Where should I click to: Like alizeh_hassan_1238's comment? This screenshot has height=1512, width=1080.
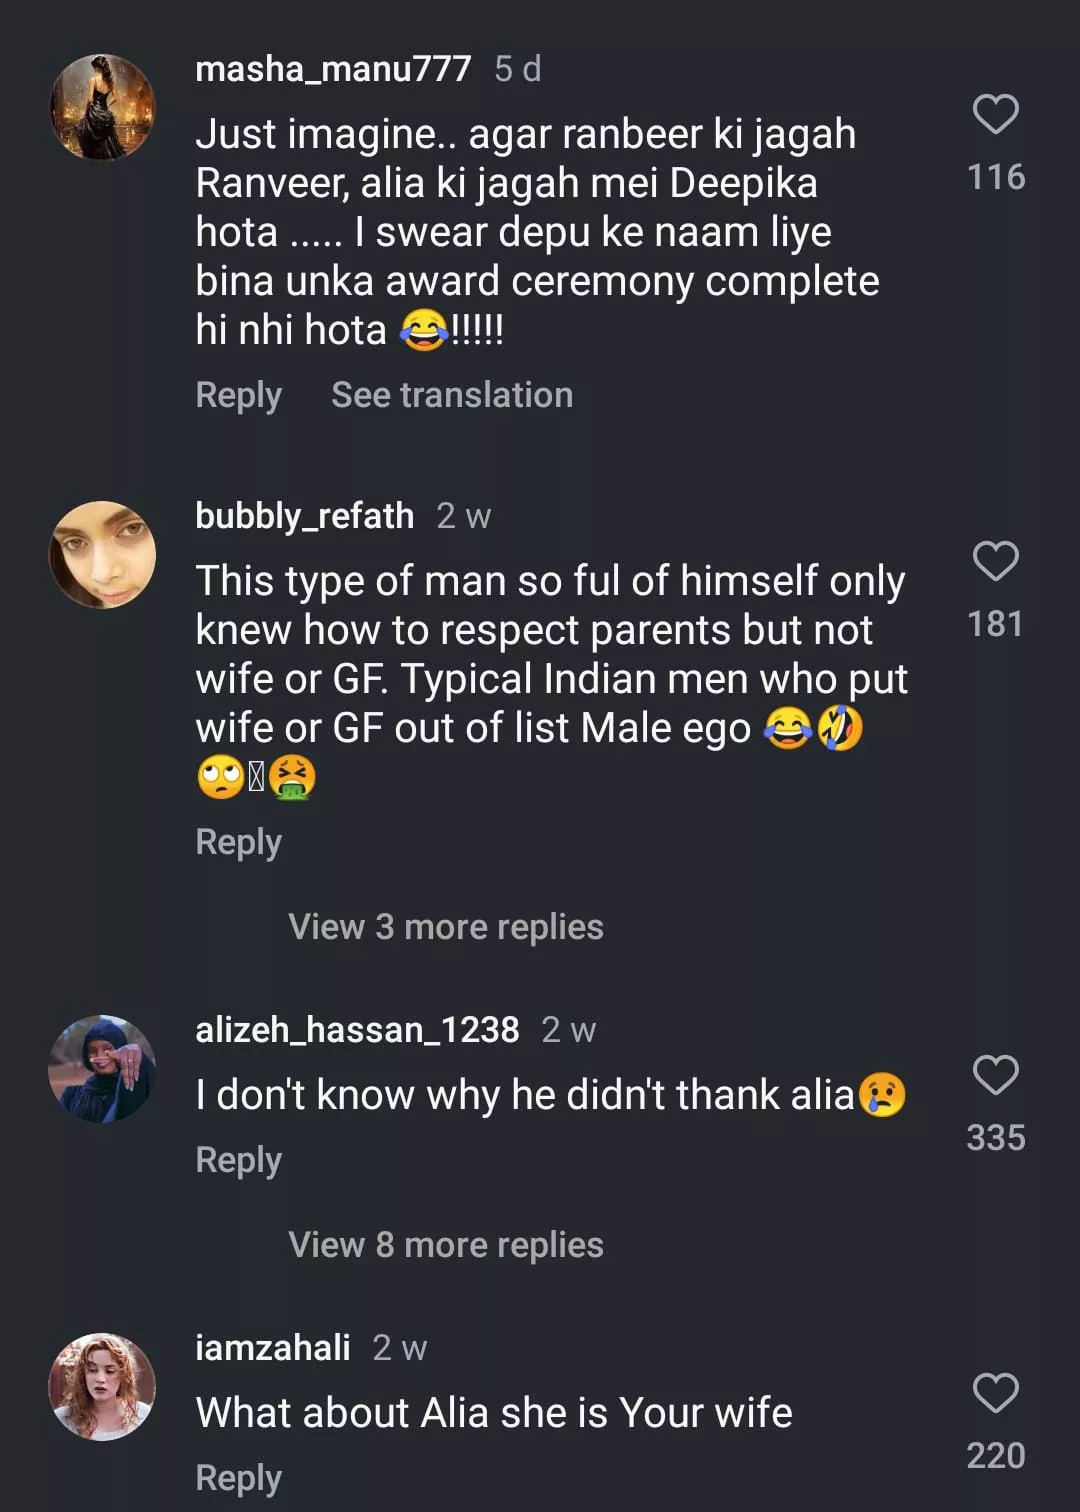point(995,1076)
